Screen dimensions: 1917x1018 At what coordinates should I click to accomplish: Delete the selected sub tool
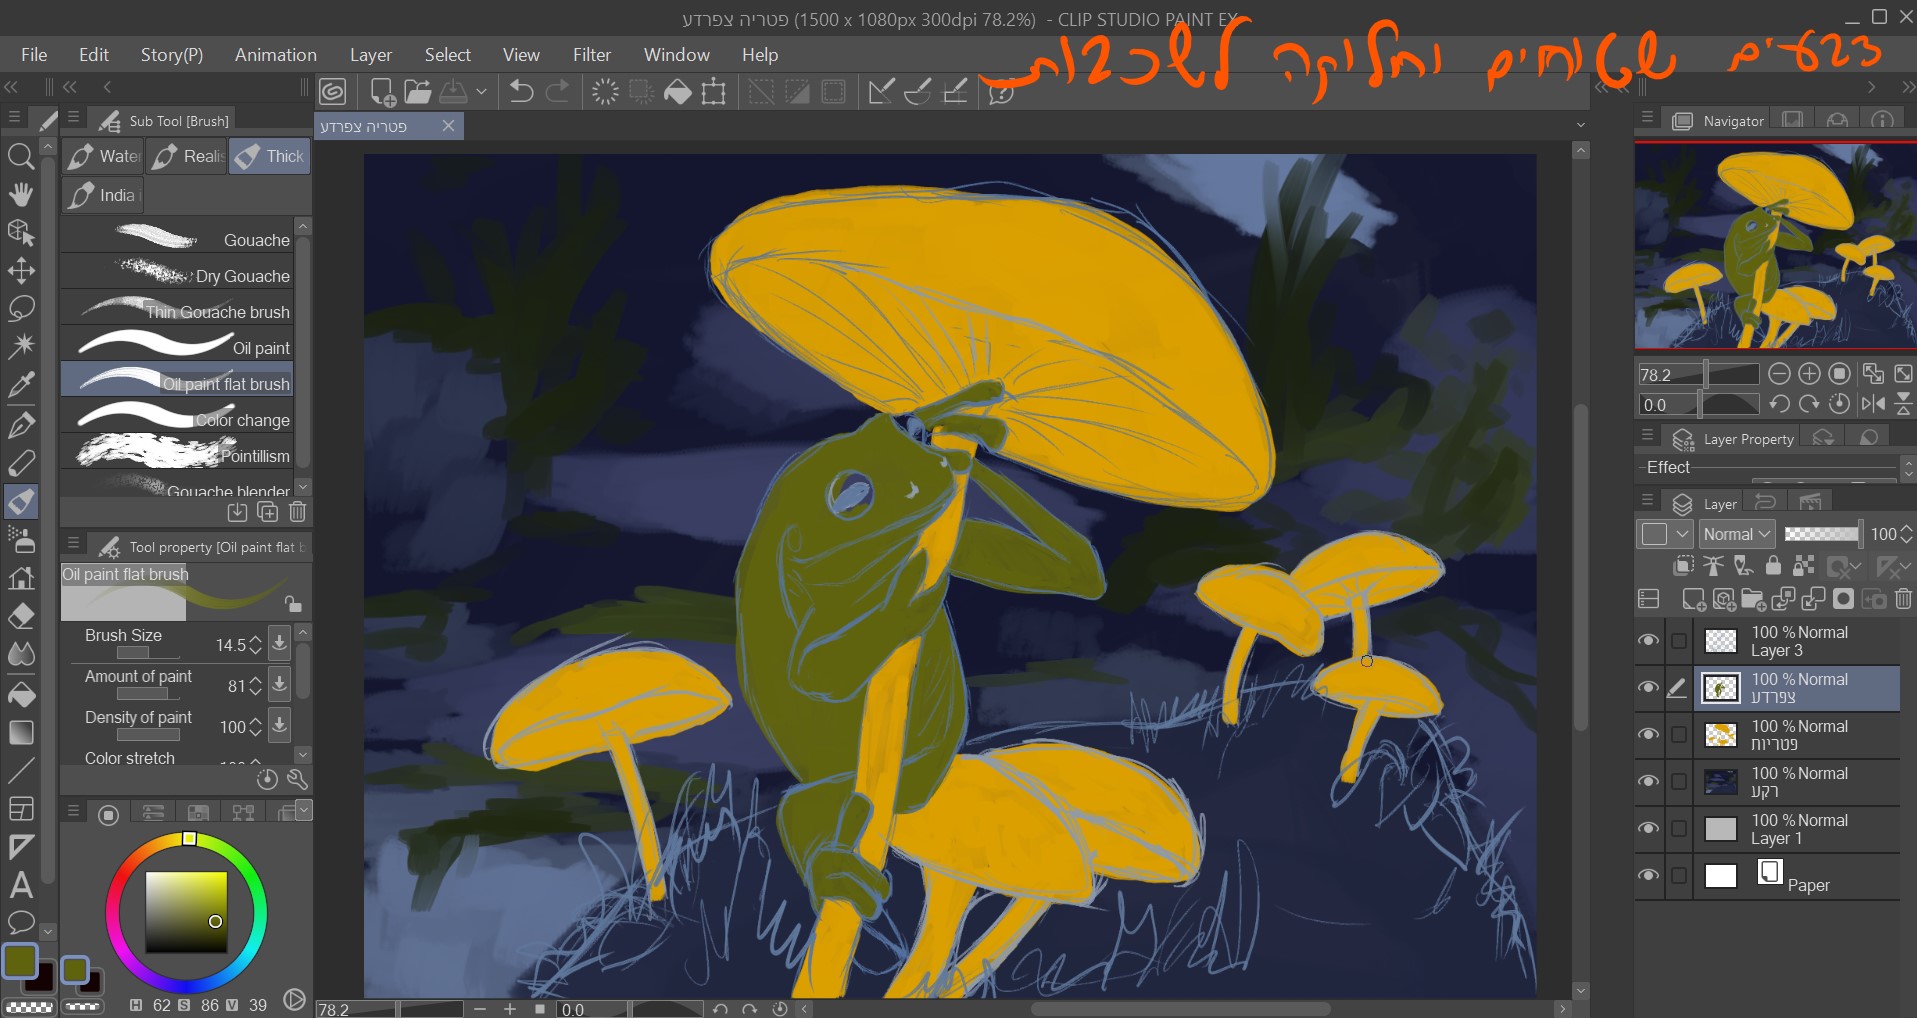tap(297, 512)
